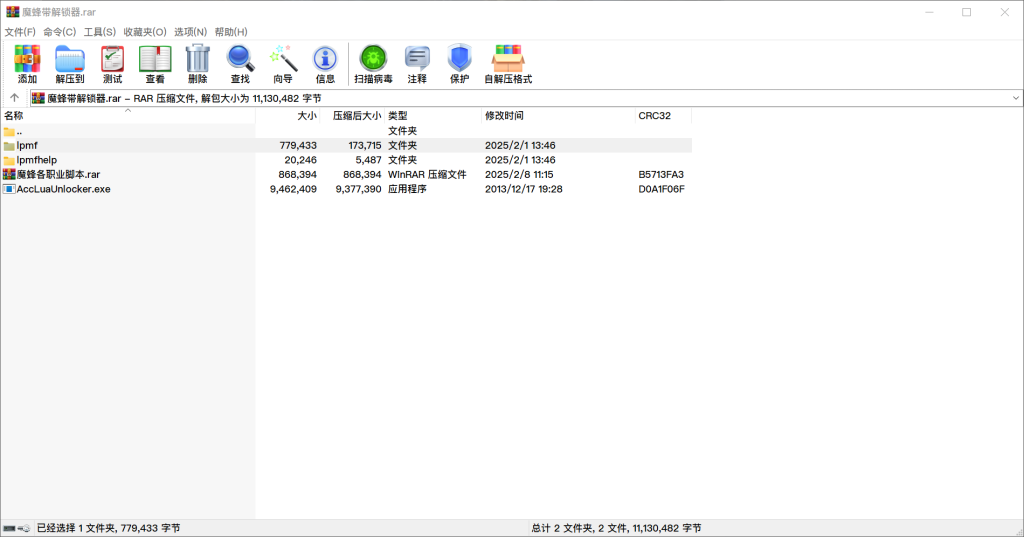
Task: Sort by 名称 column header
Action: [x=128, y=116]
